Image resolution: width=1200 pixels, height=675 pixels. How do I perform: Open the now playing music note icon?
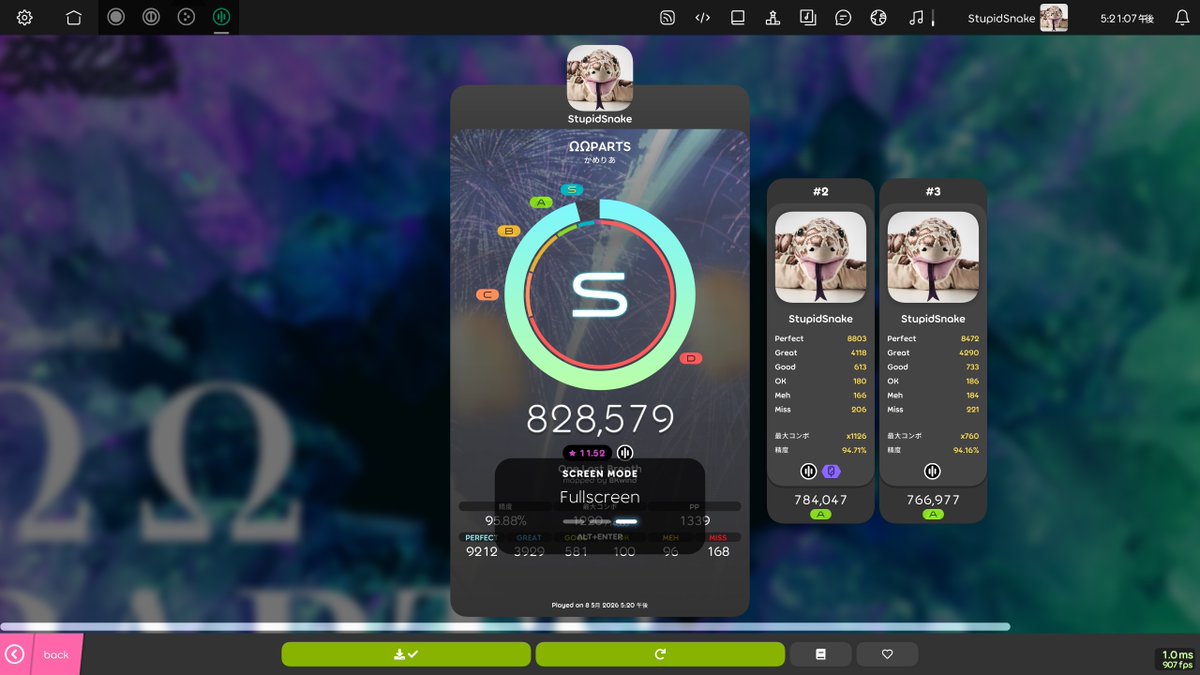click(x=915, y=18)
